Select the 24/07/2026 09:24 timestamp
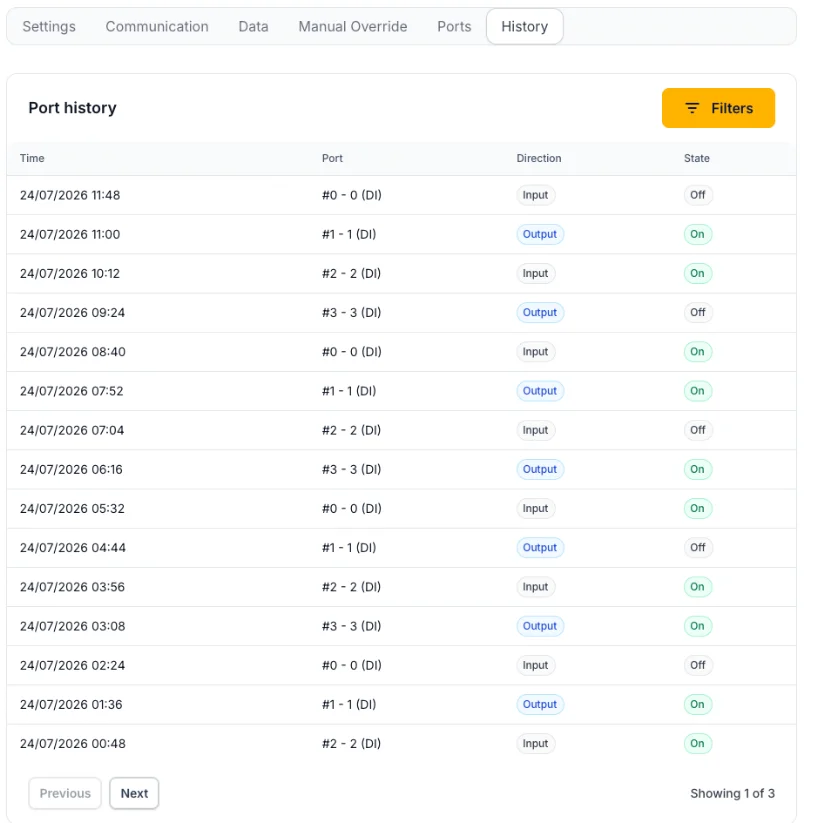 (x=72, y=313)
